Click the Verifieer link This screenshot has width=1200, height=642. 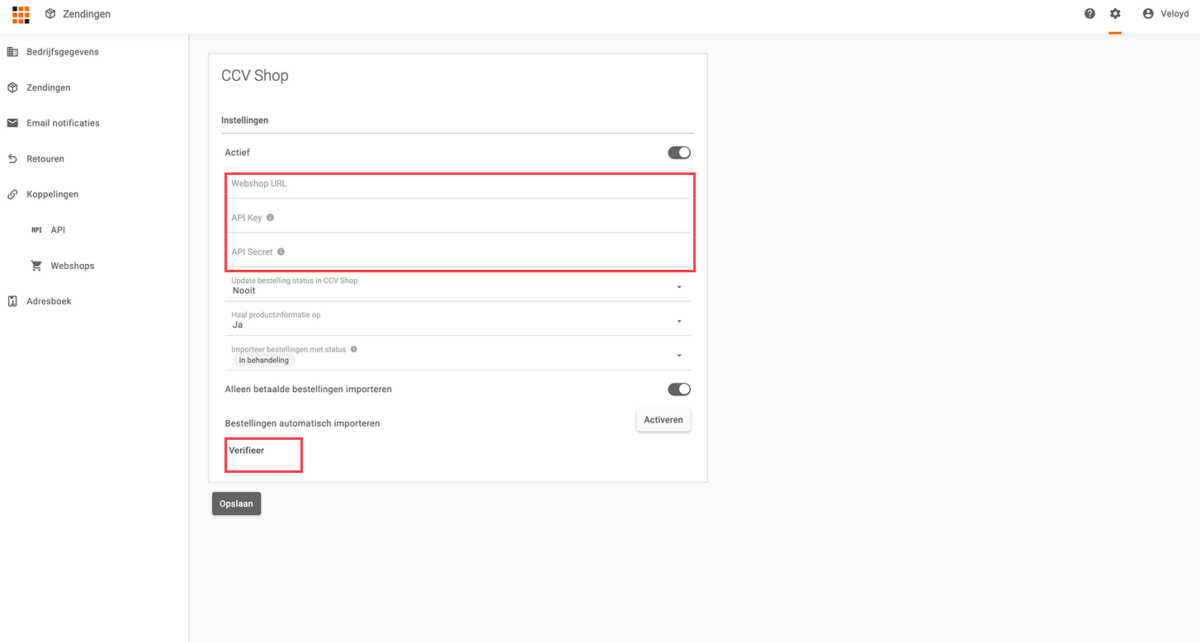[247, 451]
